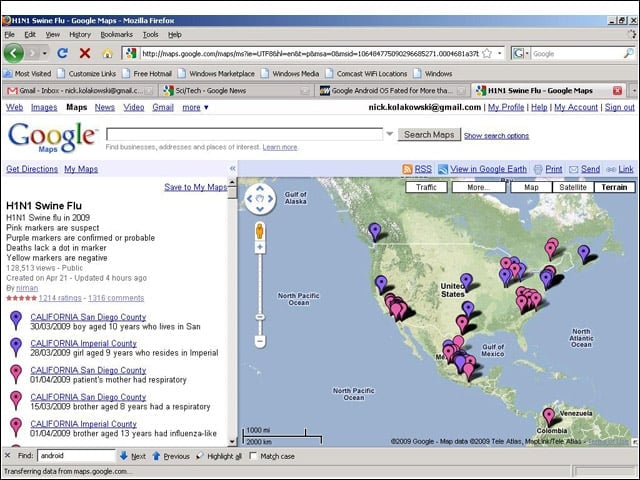Zoom in with the plus button

[x=260, y=247]
